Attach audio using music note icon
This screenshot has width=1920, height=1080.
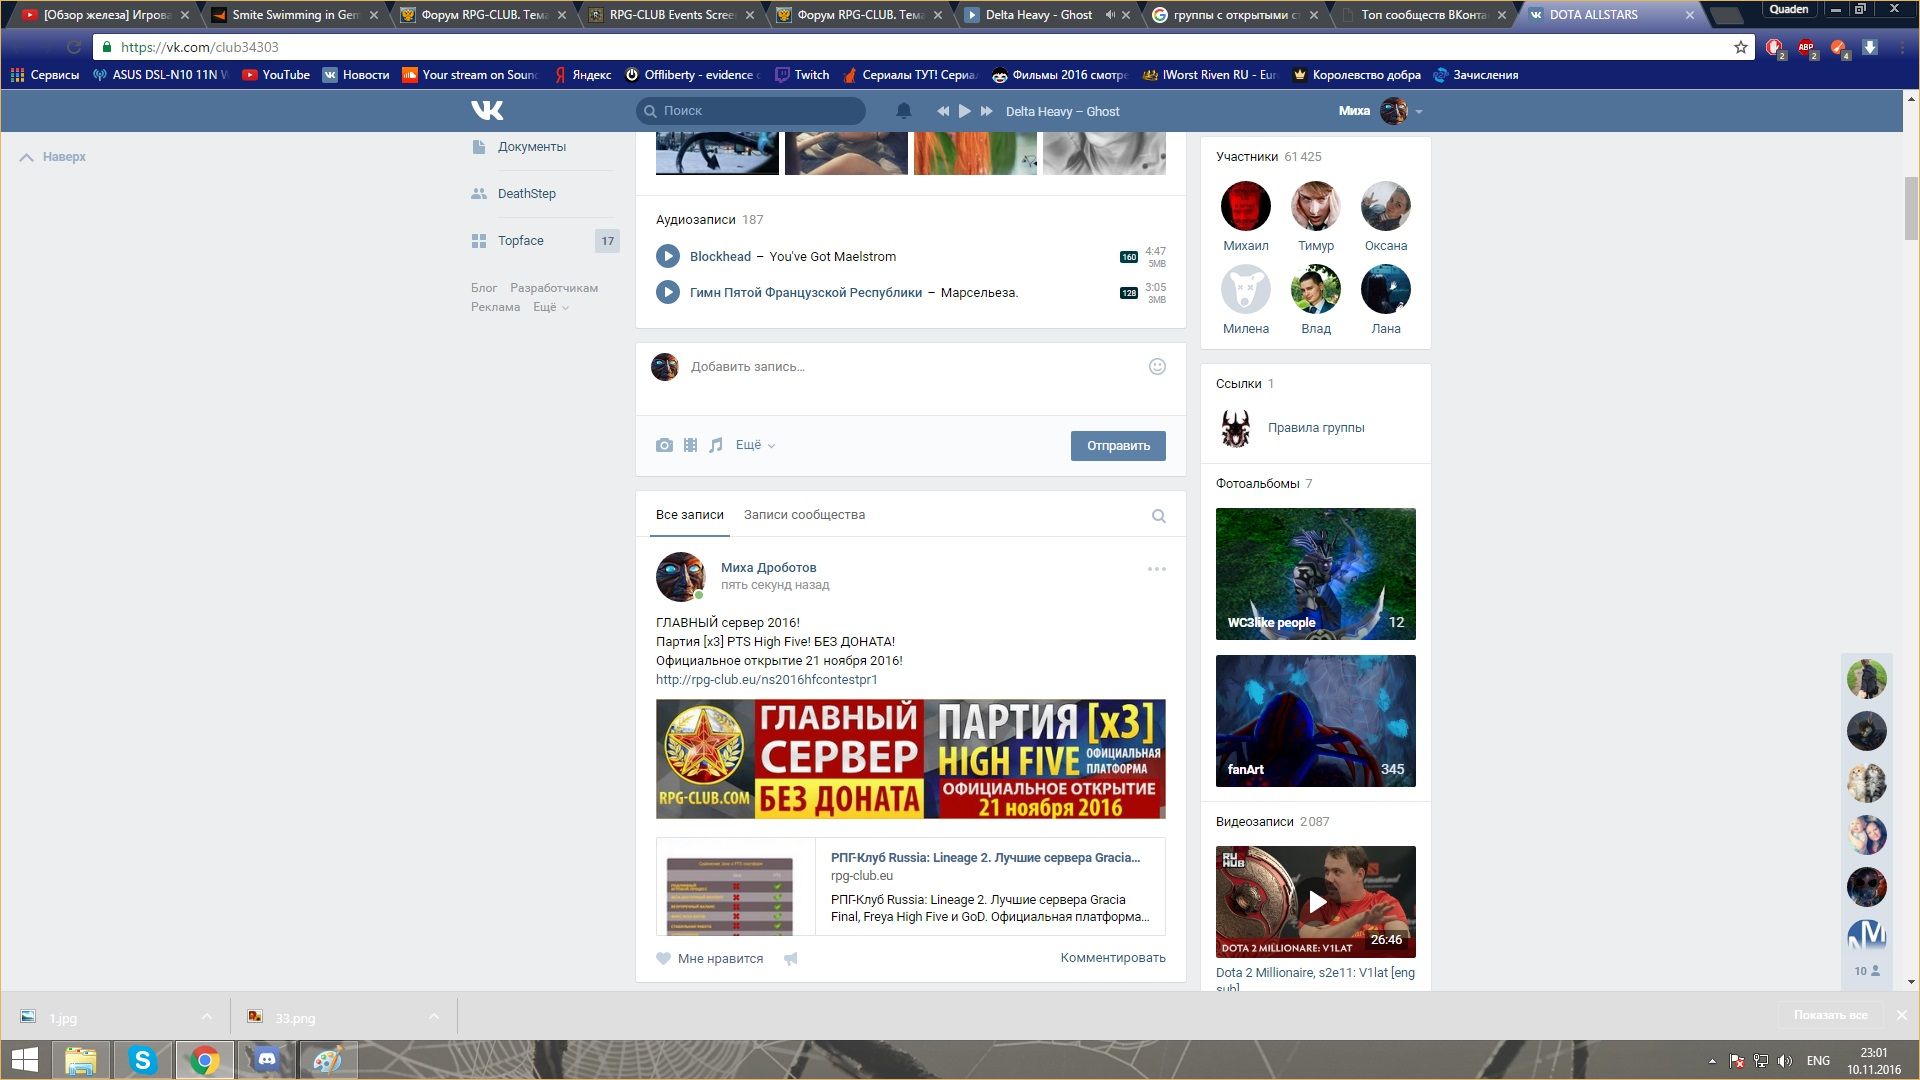coord(716,445)
